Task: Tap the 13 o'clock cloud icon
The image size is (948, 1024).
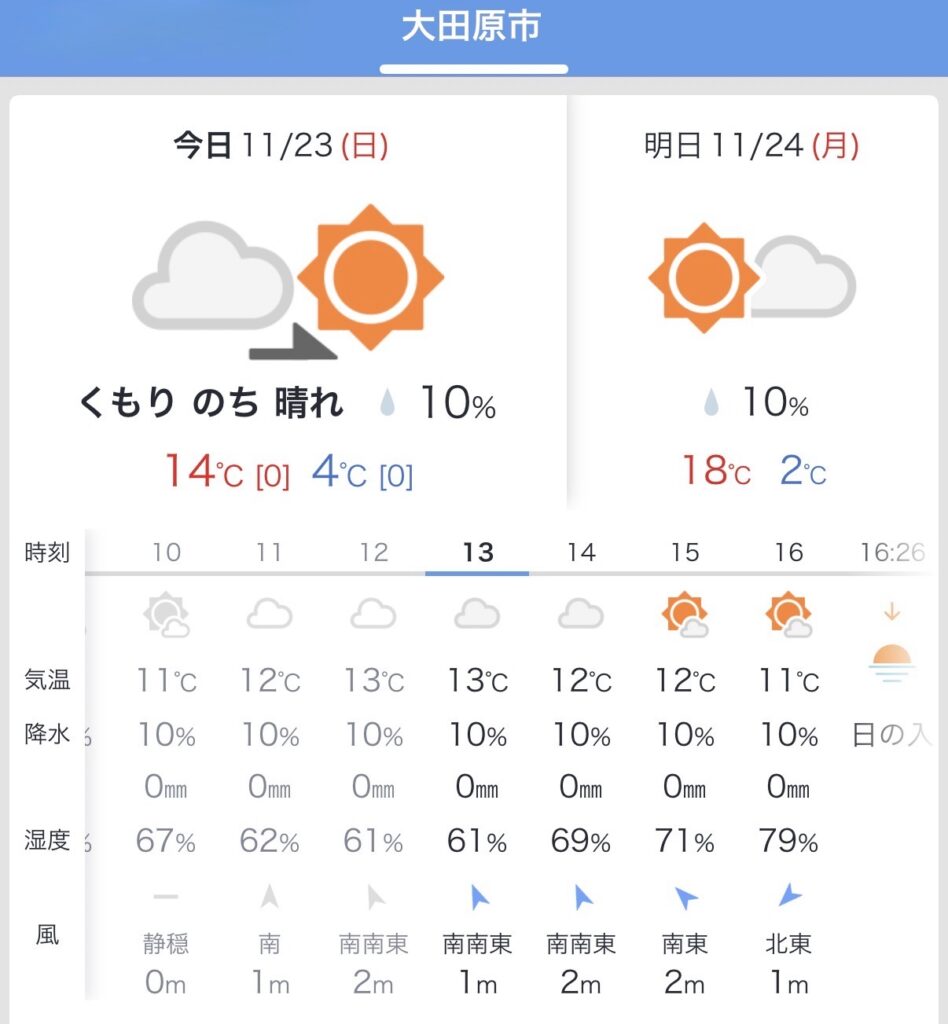Action: (x=478, y=614)
